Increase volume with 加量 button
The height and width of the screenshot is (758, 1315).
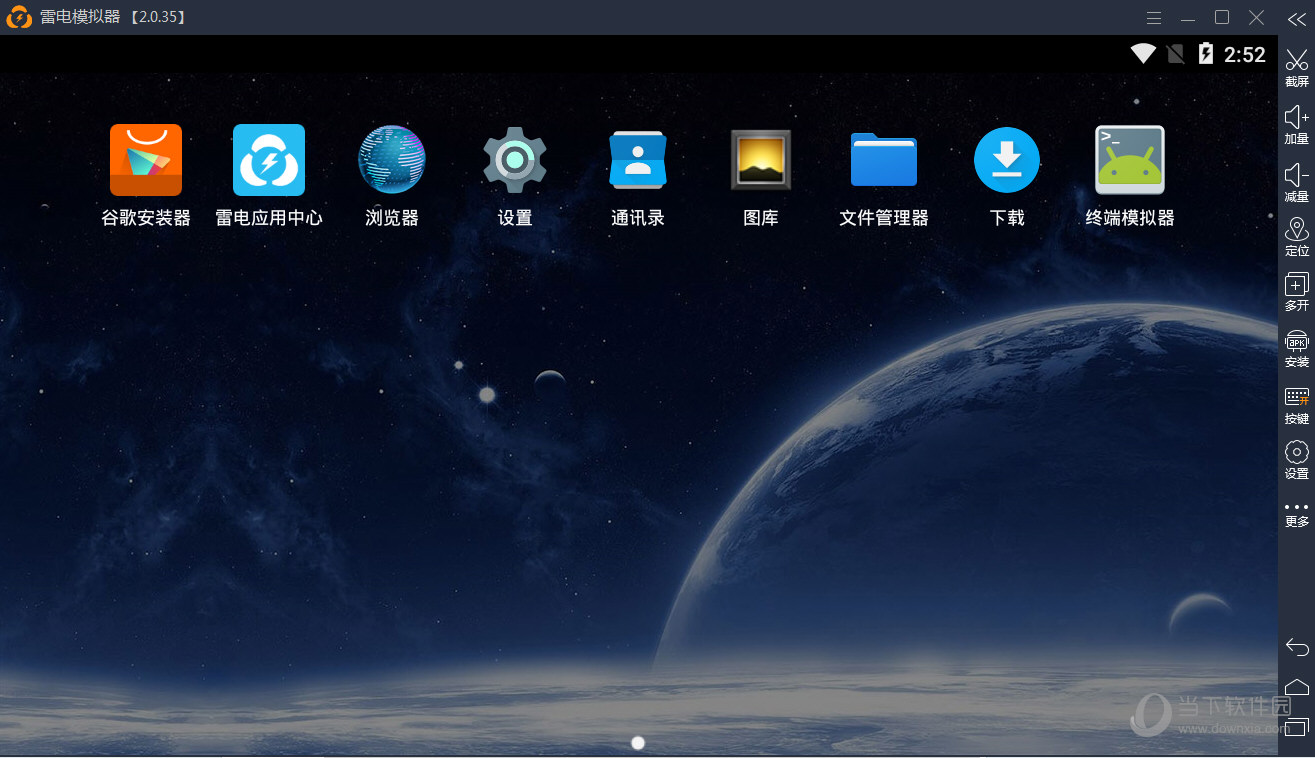pos(1297,124)
